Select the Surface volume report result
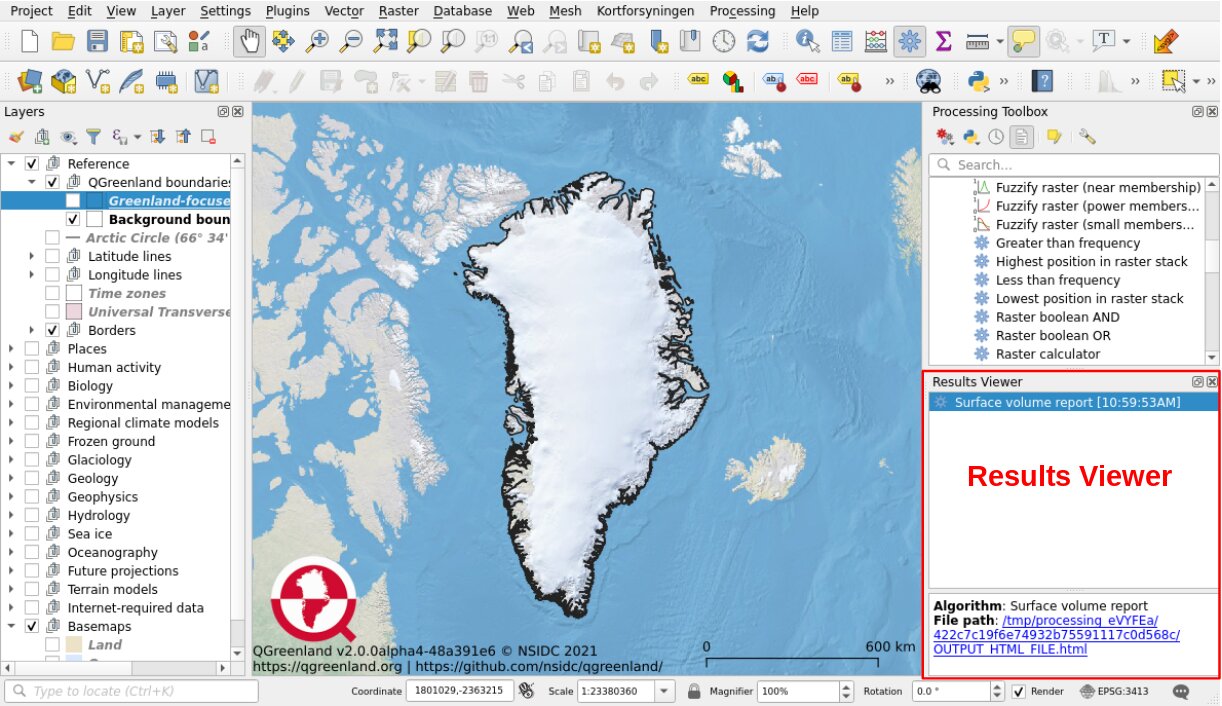The height and width of the screenshot is (706, 1222). point(1073,402)
